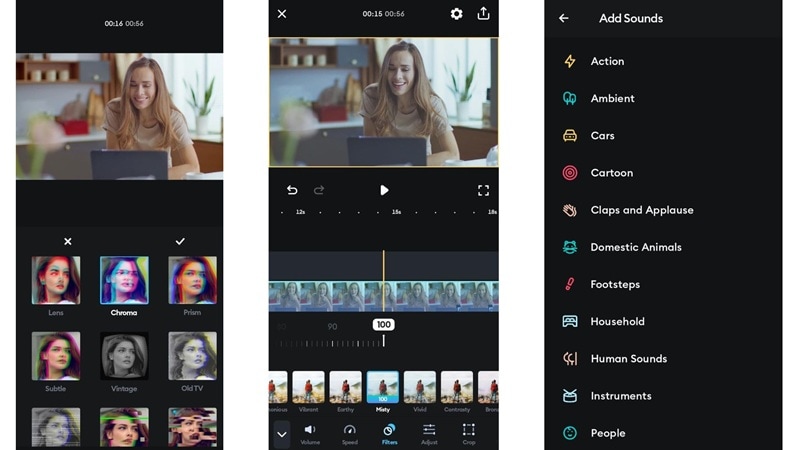
Task: Tap the People category face icon
Action: 570,433
